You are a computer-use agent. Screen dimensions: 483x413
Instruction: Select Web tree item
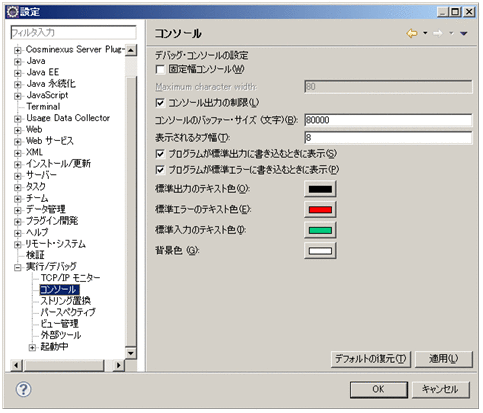click(34, 129)
